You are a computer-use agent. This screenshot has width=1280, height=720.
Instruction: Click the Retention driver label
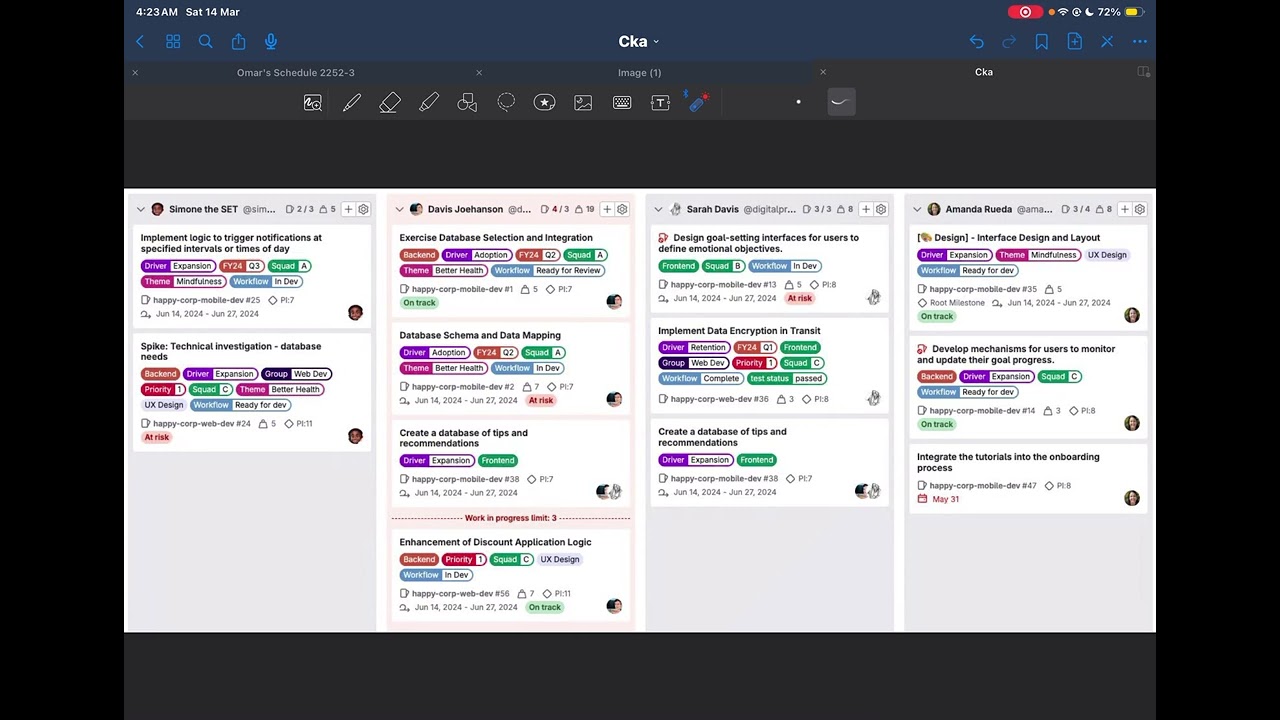693,348
